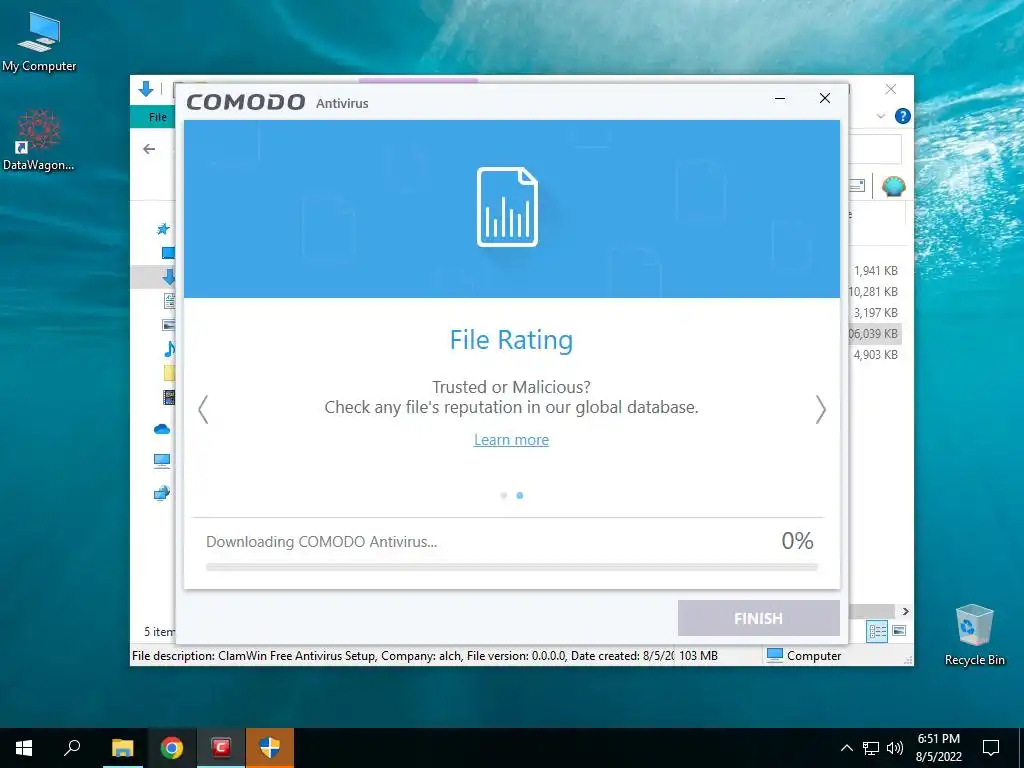
Task: Click the blue download arrow in the Explorer title bar
Action: click(x=146, y=89)
